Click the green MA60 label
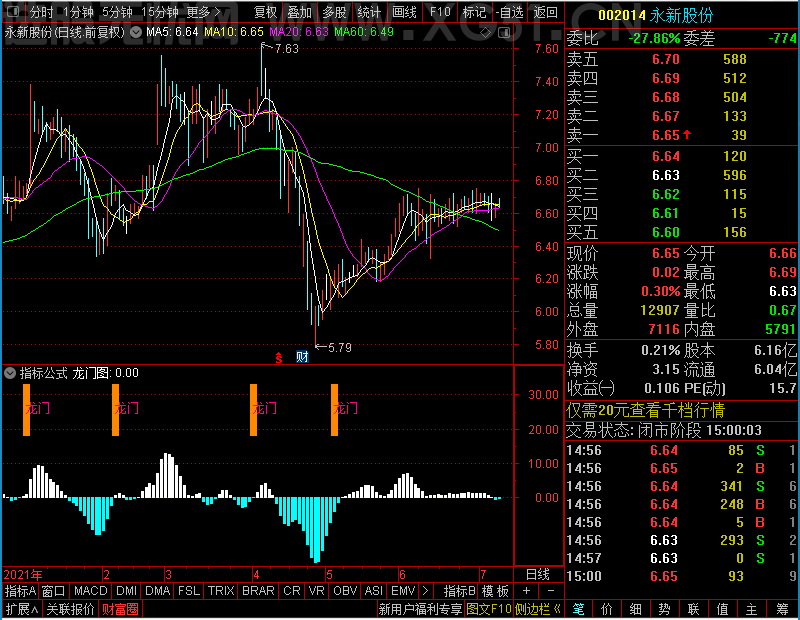 364,32
